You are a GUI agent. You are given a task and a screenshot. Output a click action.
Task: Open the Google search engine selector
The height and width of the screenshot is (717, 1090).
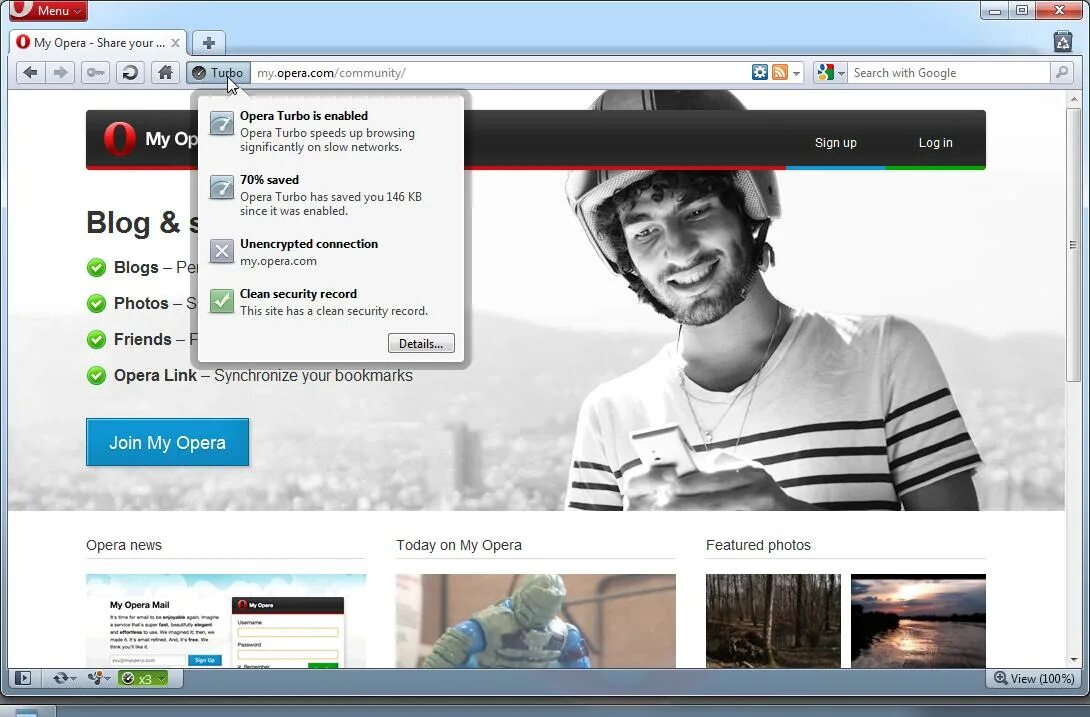click(831, 72)
